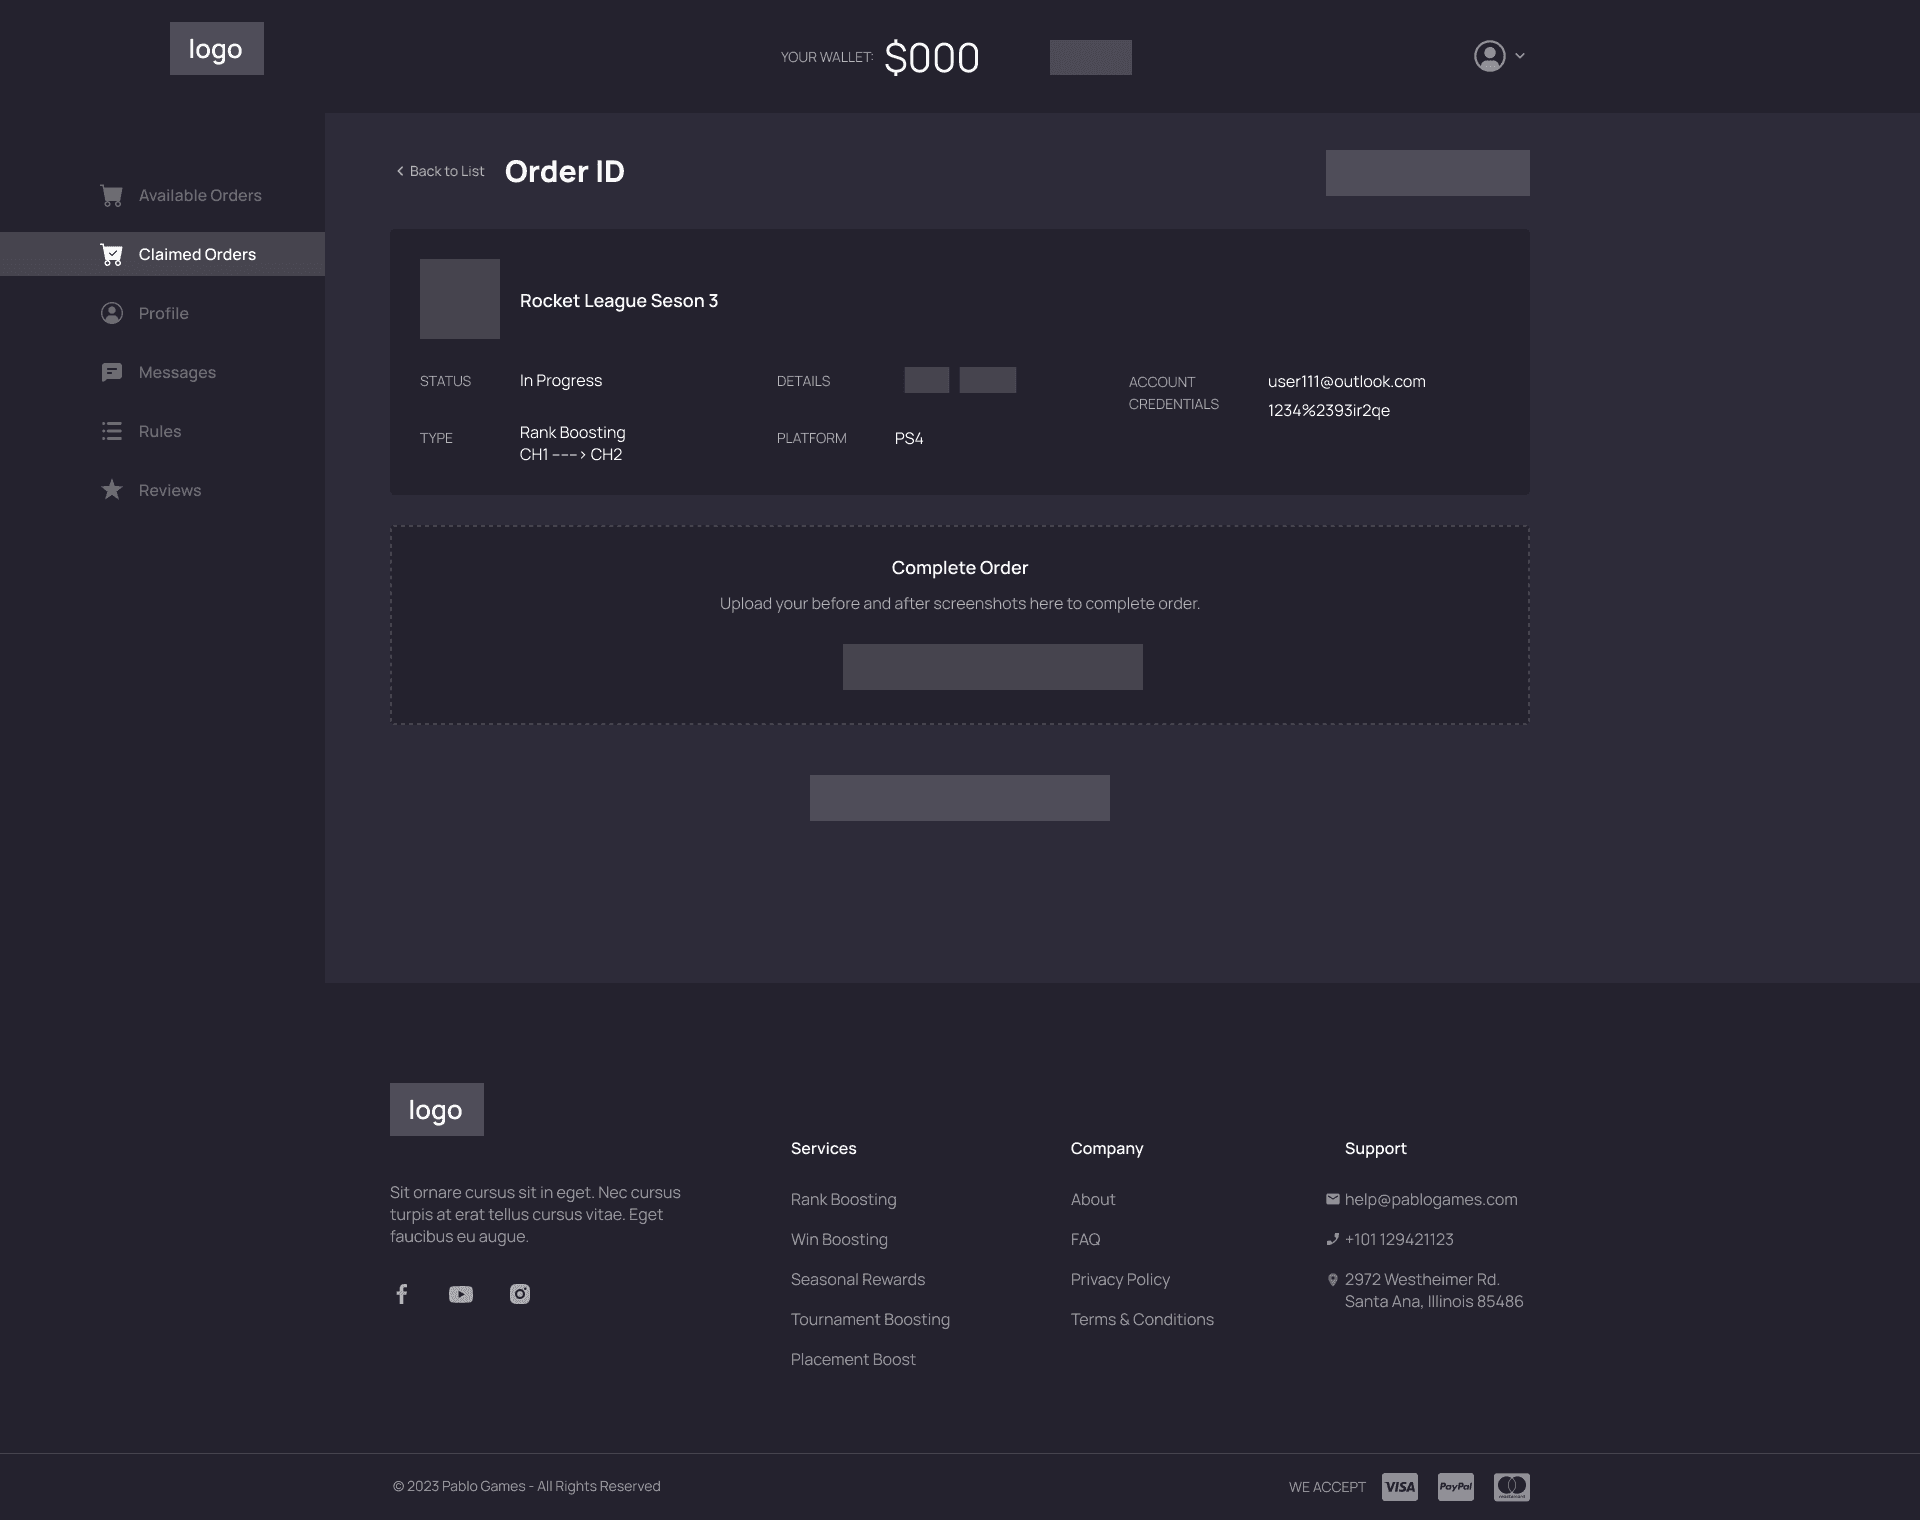Click the Rules list icon
1920x1520 pixels.
click(x=112, y=431)
